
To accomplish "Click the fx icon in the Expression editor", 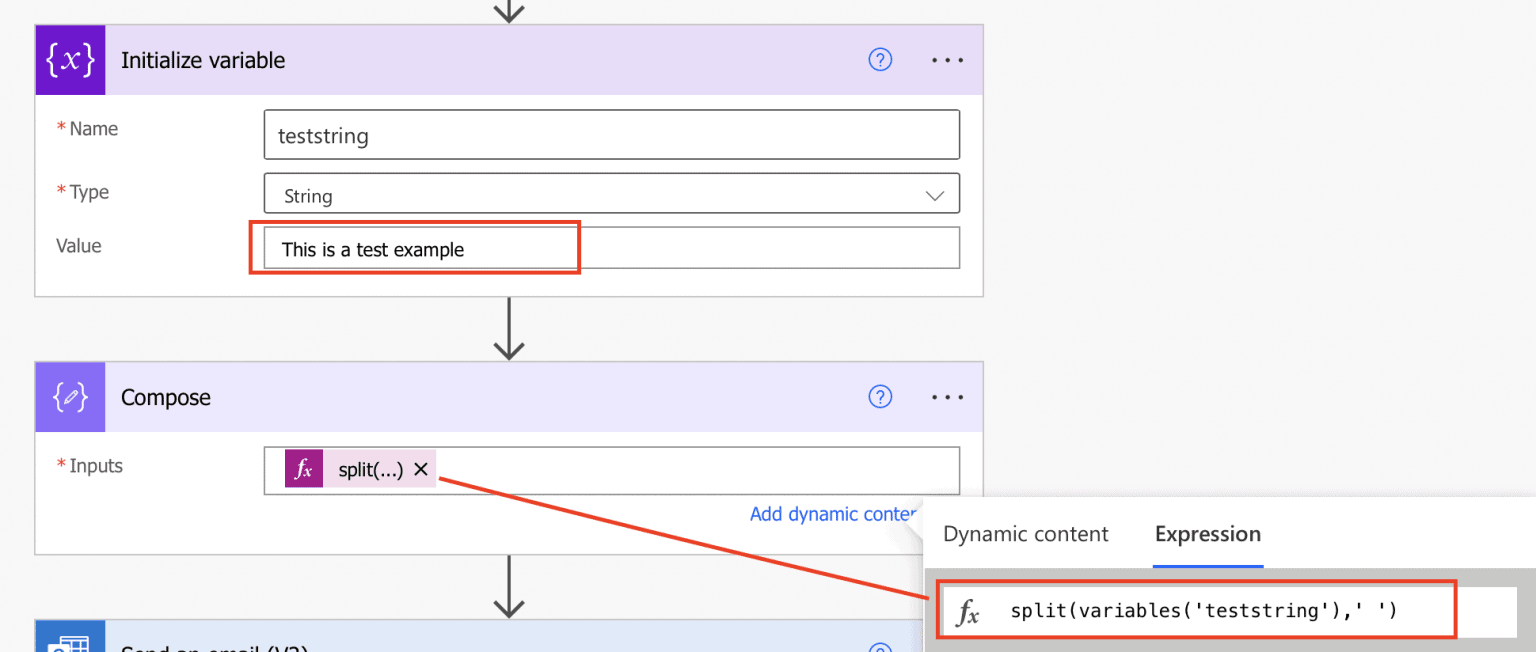I will (x=968, y=610).
